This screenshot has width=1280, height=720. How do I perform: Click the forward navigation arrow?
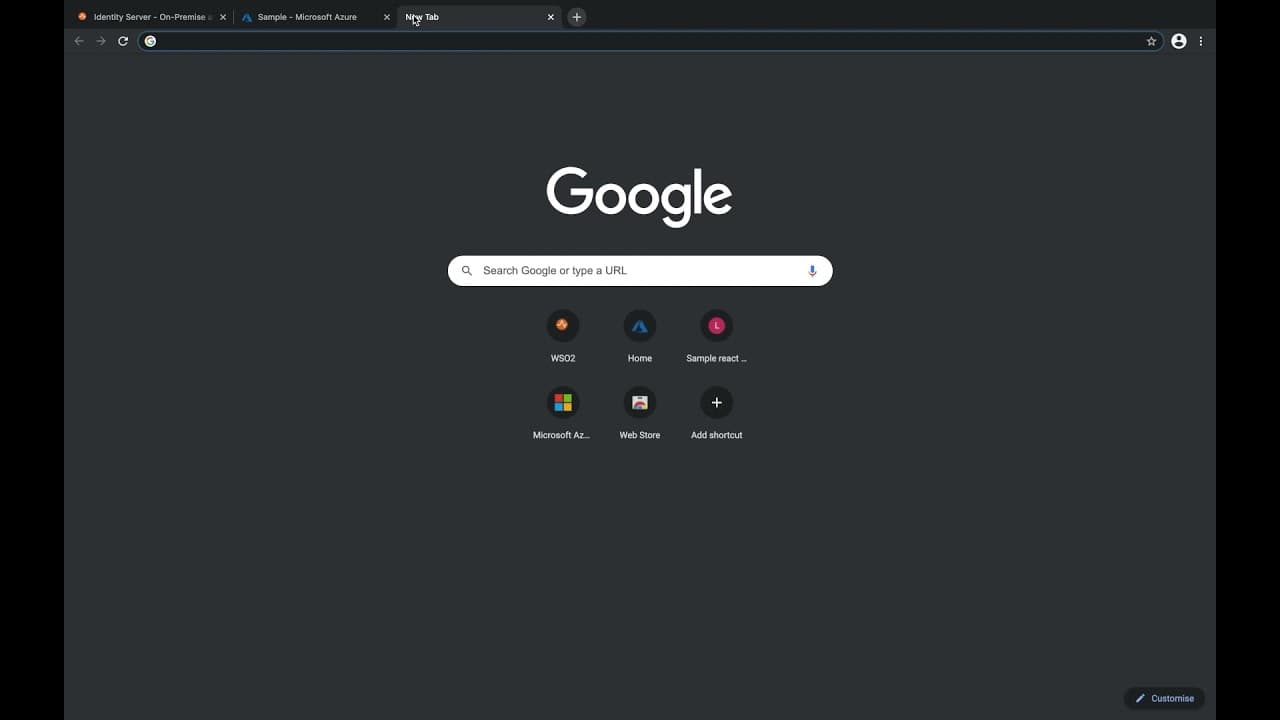(100, 41)
